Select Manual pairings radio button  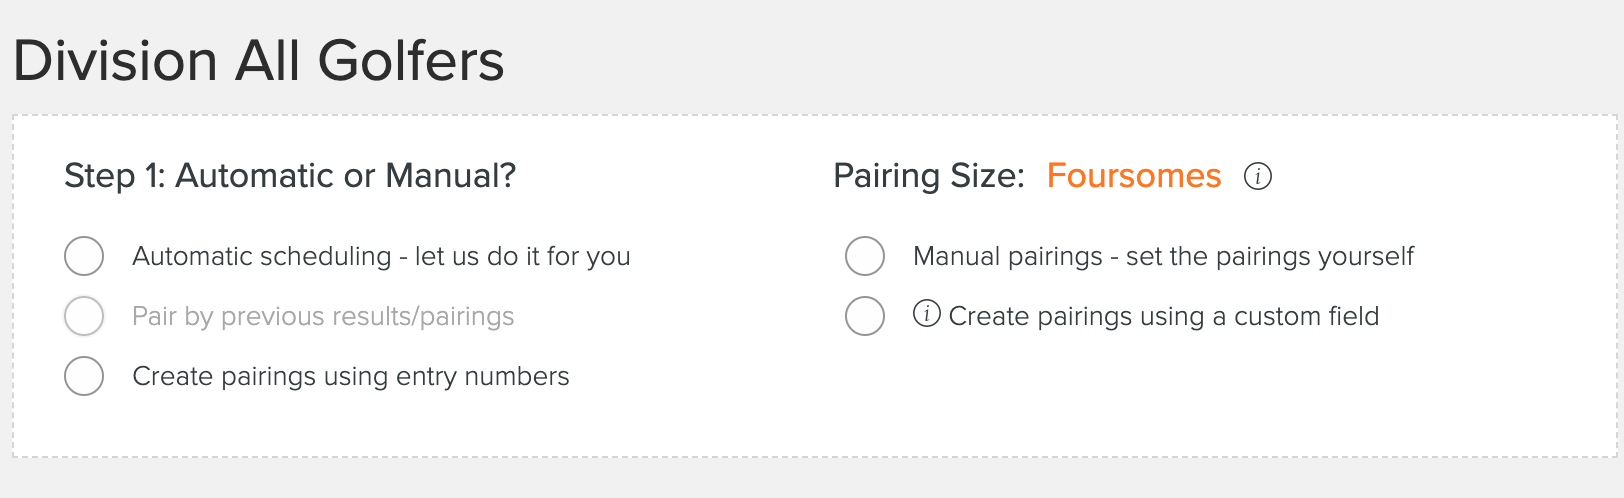[865, 256]
